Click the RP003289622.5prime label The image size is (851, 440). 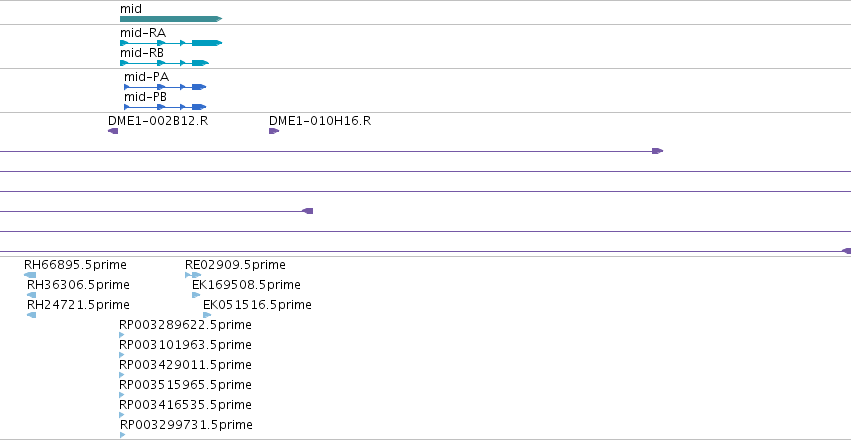coord(186,325)
